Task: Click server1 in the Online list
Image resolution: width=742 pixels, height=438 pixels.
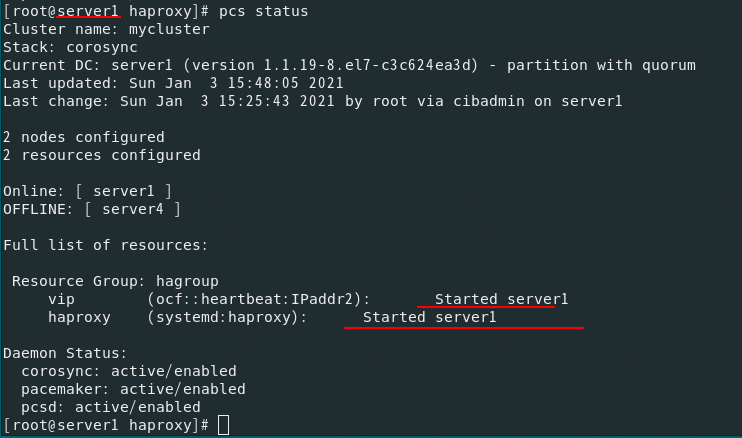Action: (124, 191)
